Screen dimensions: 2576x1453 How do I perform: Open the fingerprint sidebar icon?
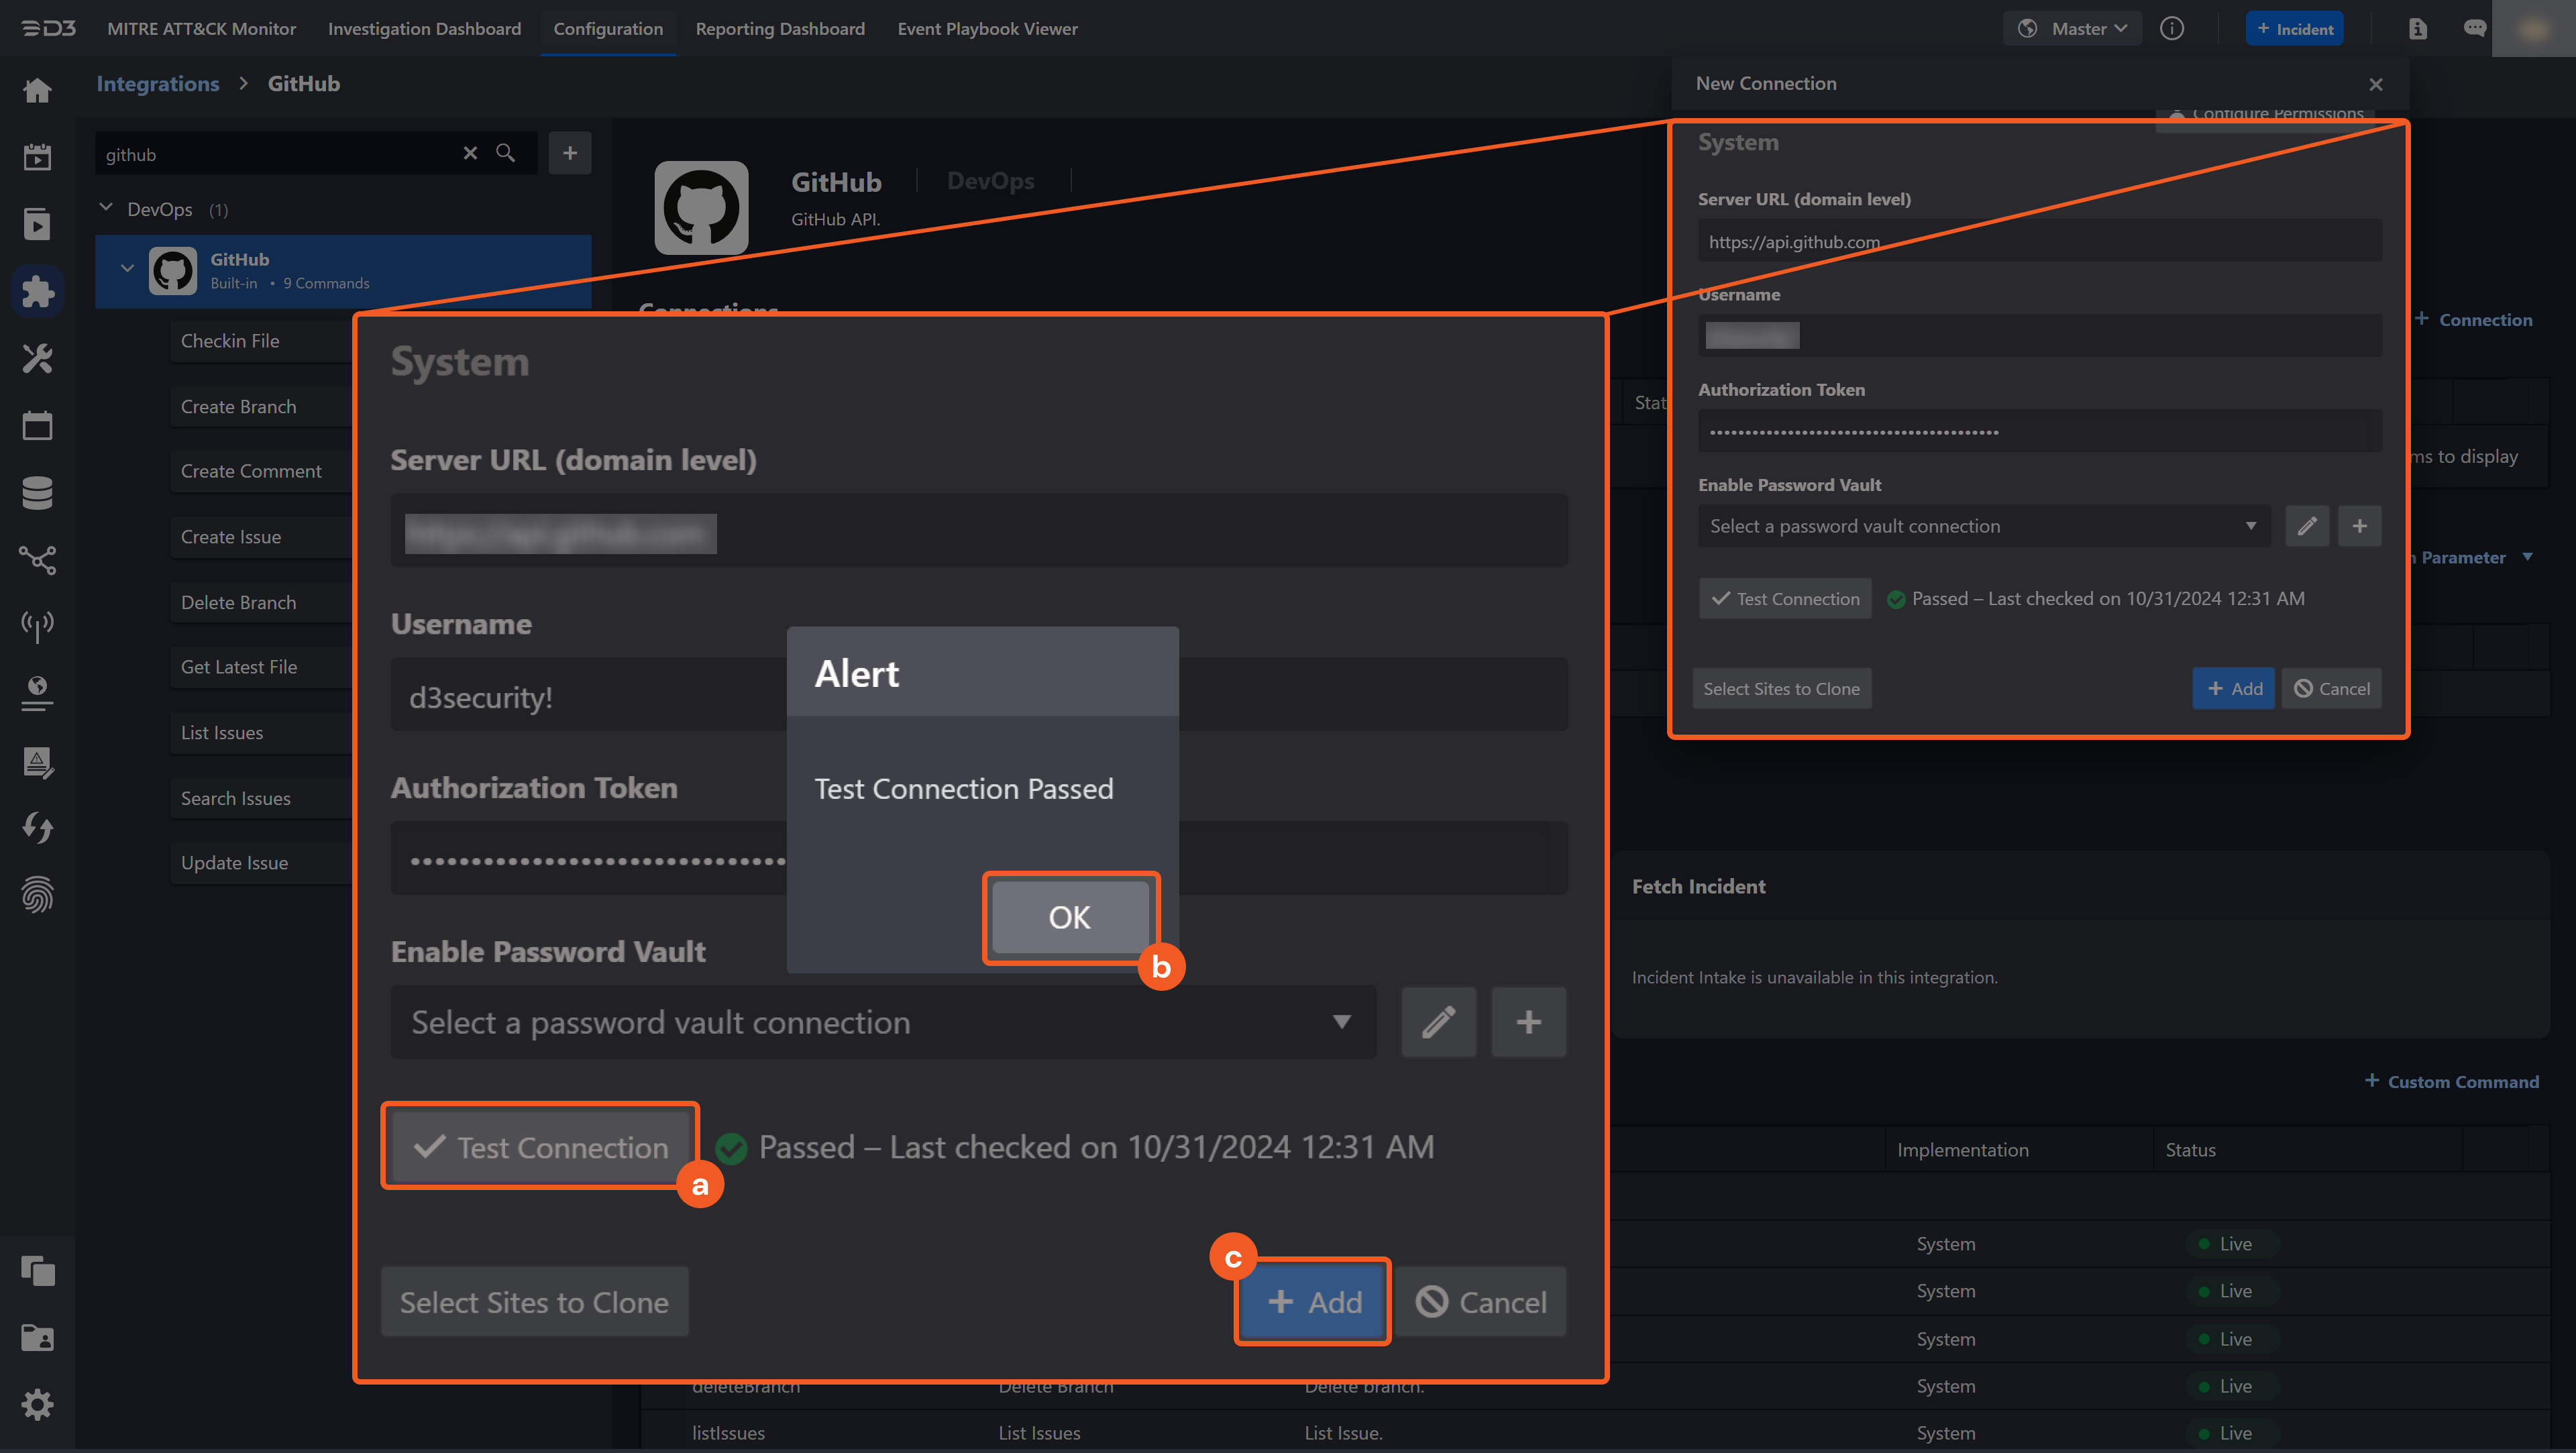click(37, 895)
